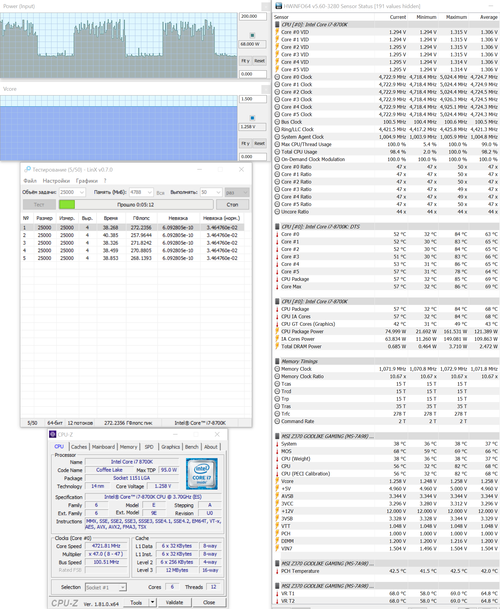
Task: Click the icon beside Uncore Ratio
Action: [277, 212]
